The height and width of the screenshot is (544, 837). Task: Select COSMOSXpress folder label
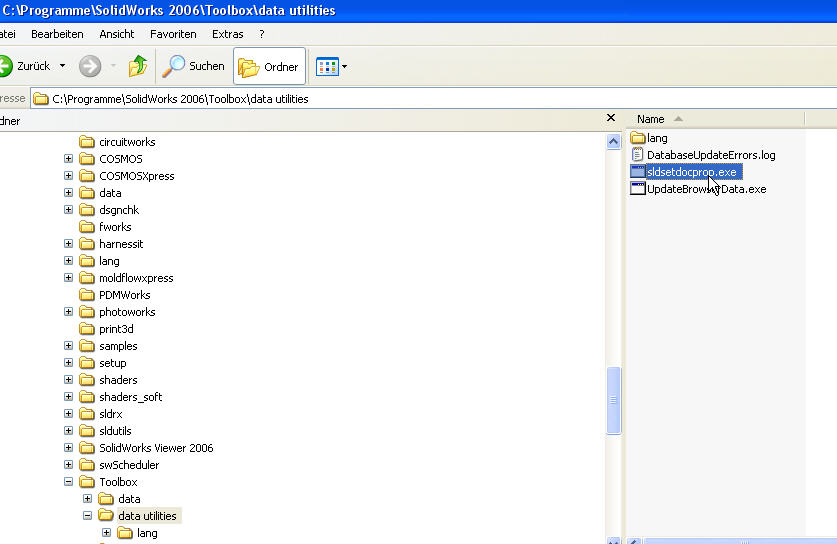point(137,176)
